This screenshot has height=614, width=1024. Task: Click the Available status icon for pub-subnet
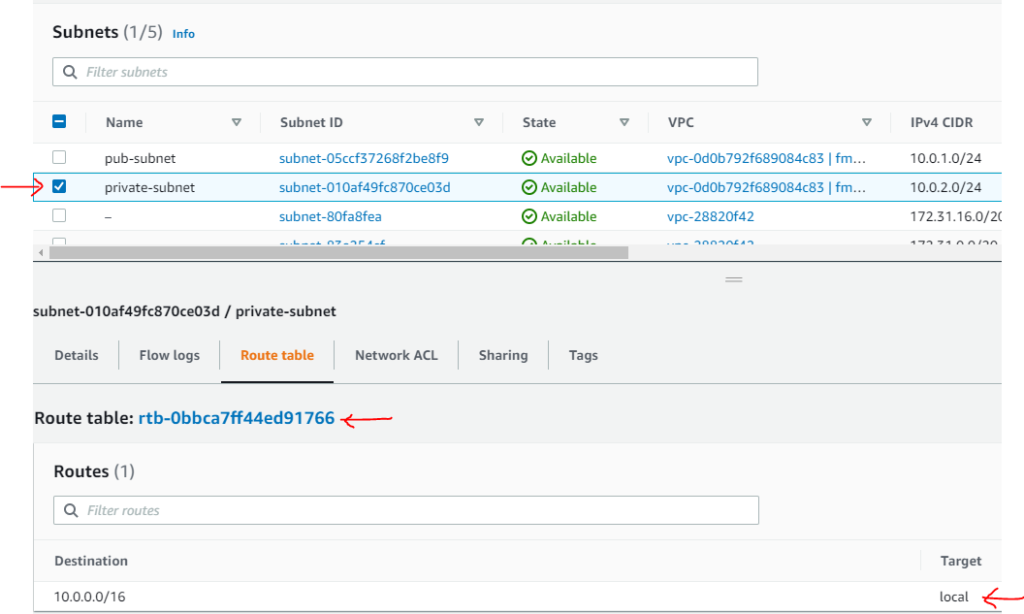[529, 158]
